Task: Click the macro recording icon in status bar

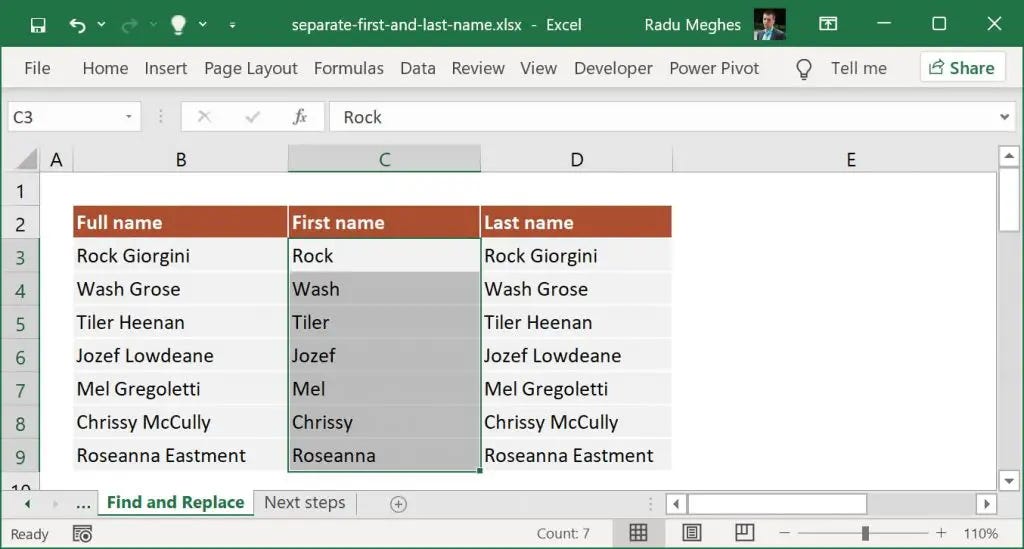Action: pos(82,534)
